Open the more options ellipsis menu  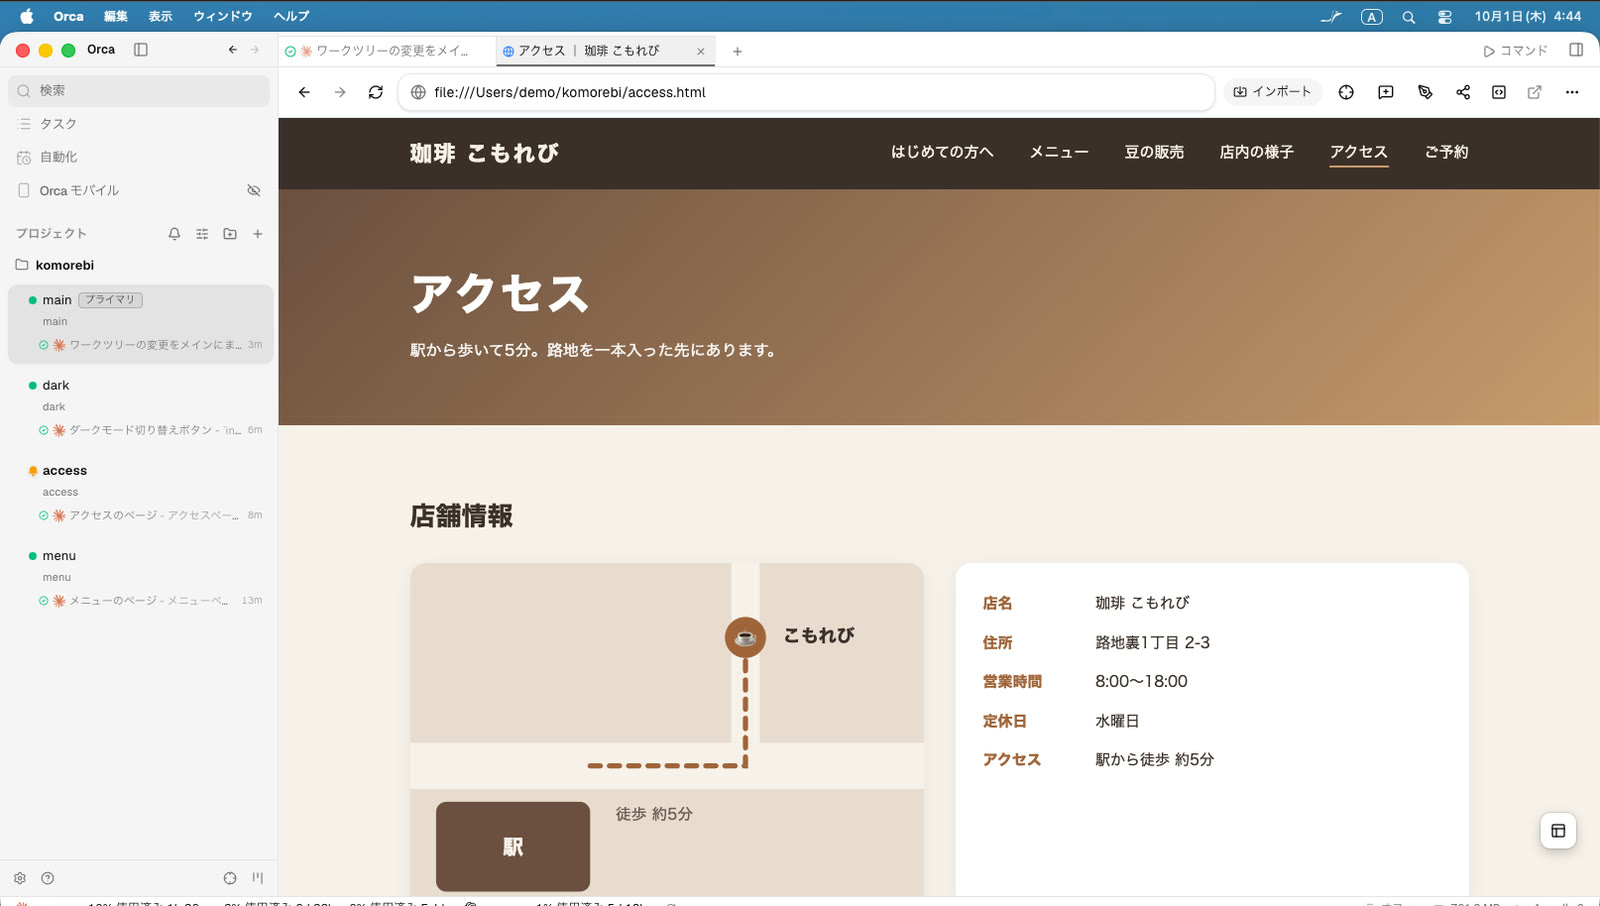point(1572,92)
